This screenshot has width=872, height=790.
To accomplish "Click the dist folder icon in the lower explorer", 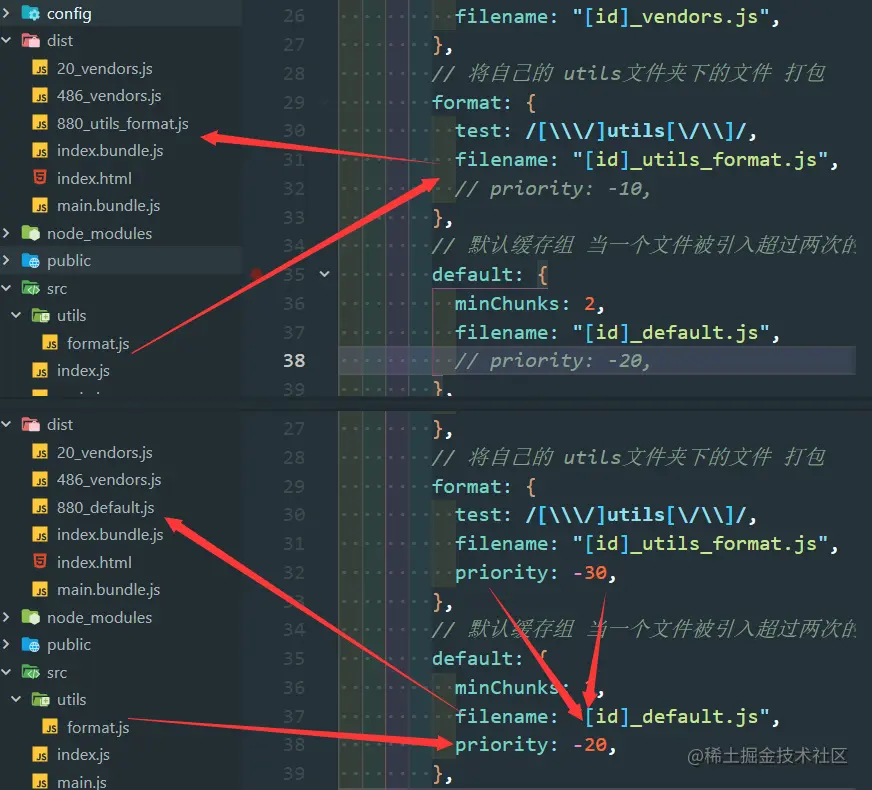I will coord(31,425).
